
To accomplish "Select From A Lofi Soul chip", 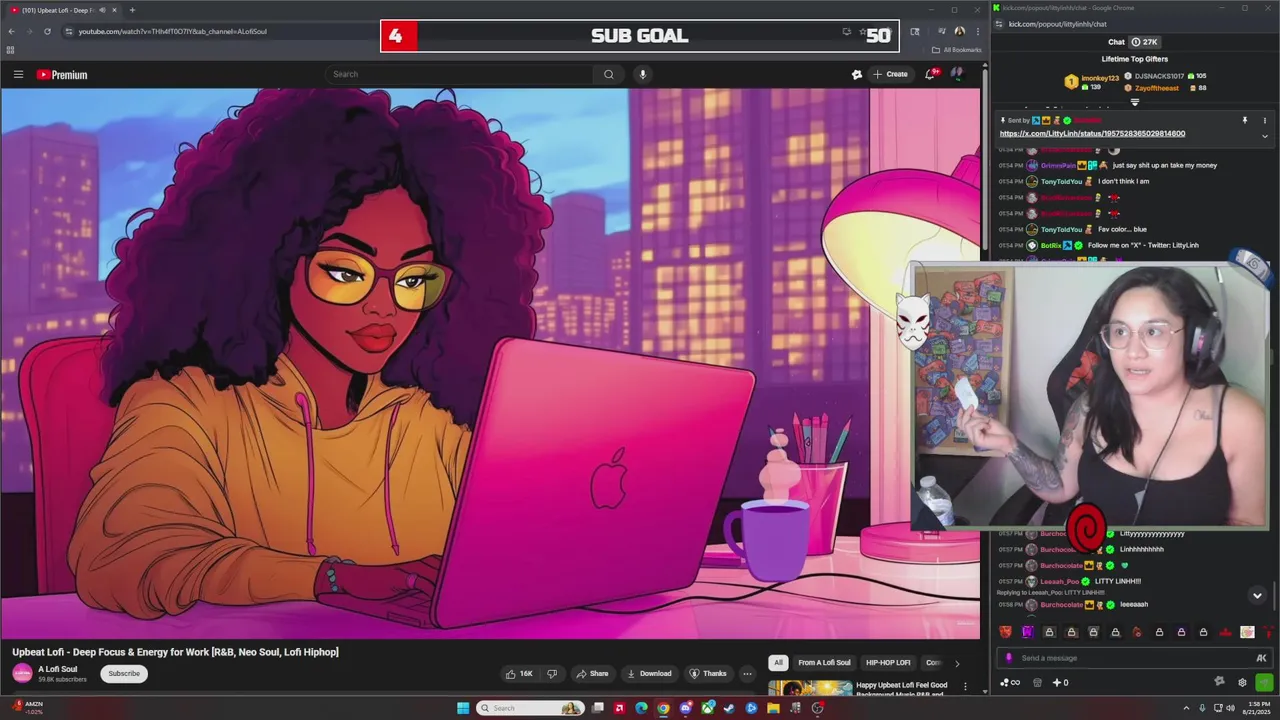I will tap(824, 663).
